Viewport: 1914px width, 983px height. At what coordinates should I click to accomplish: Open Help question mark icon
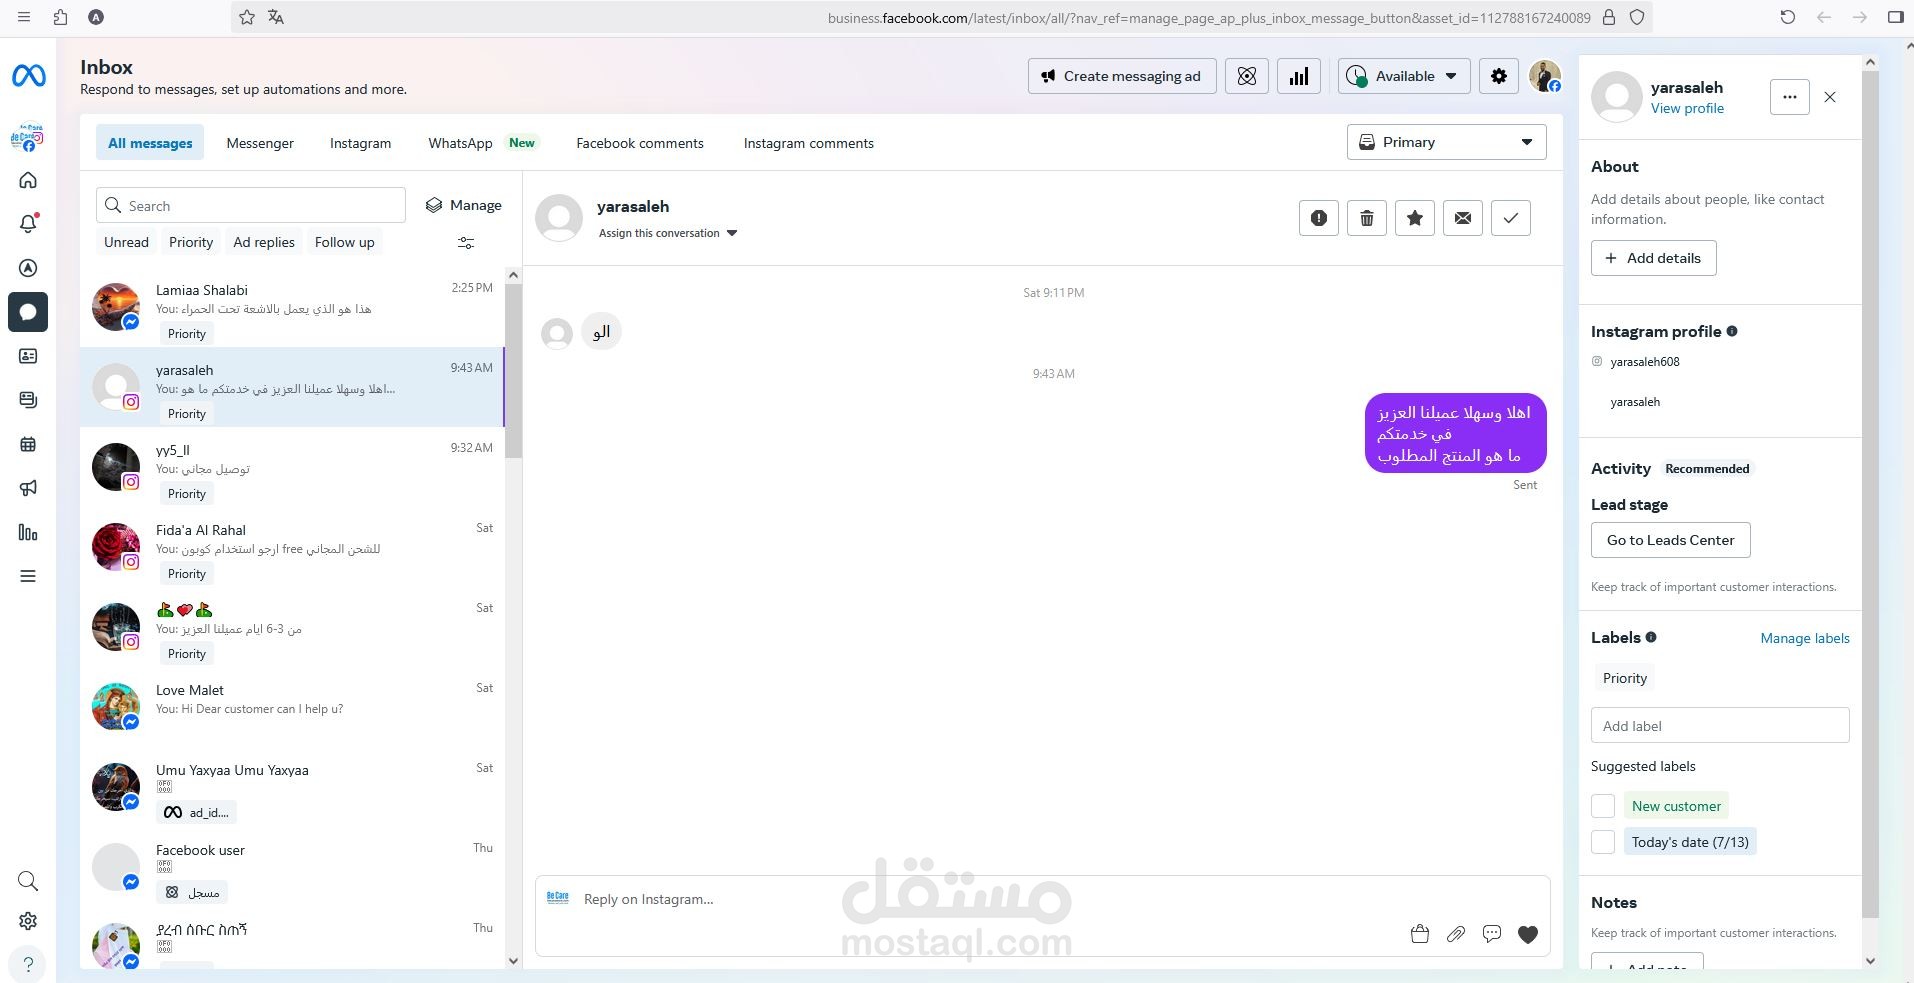(x=28, y=964)
